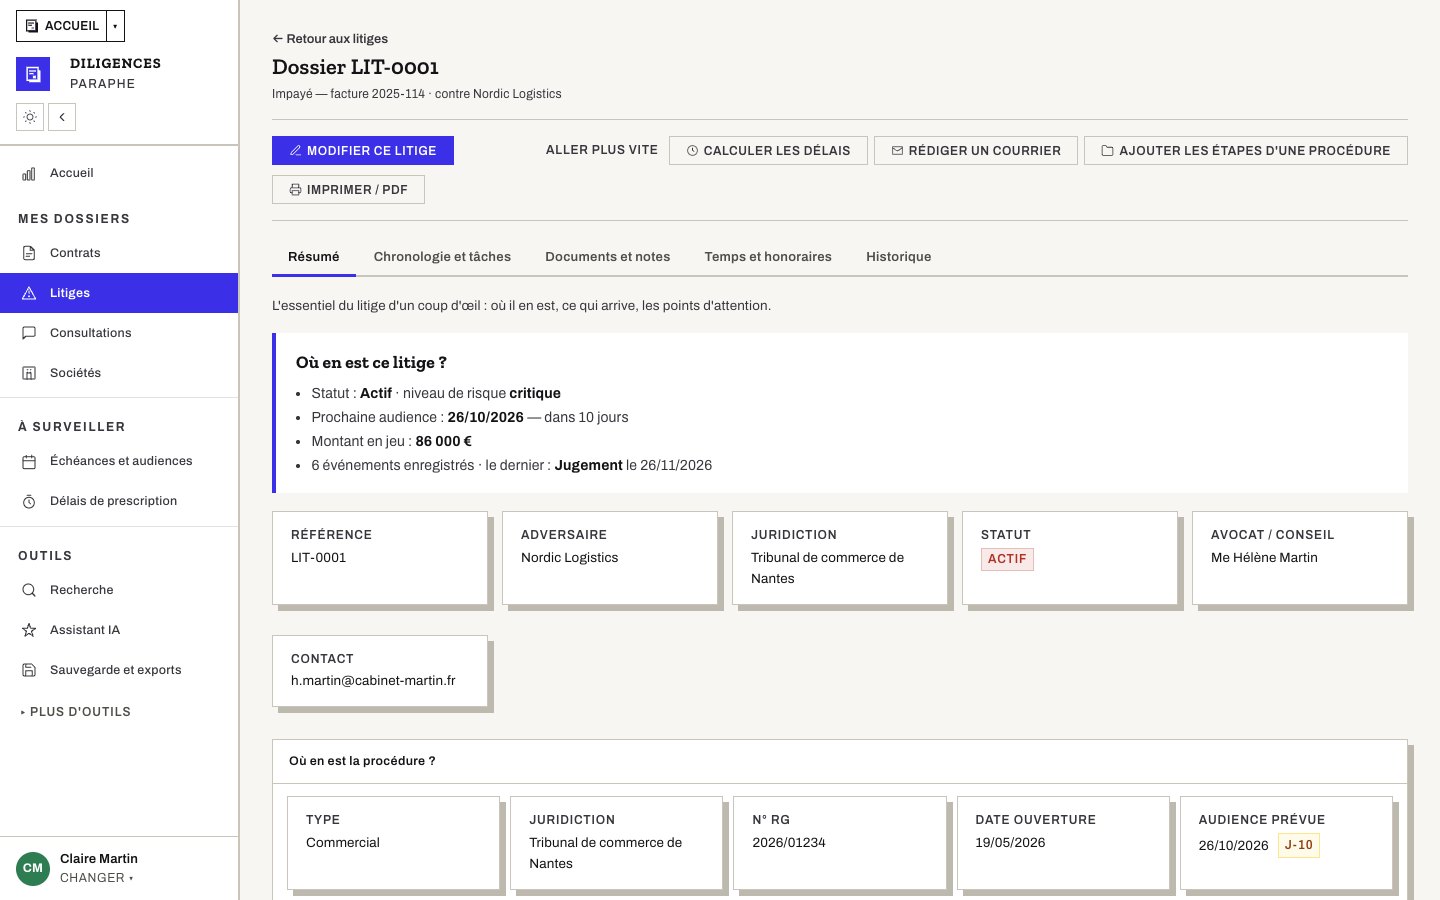Click the Sociétés building icon
The image size is (1440, 900).
(29, 373)
